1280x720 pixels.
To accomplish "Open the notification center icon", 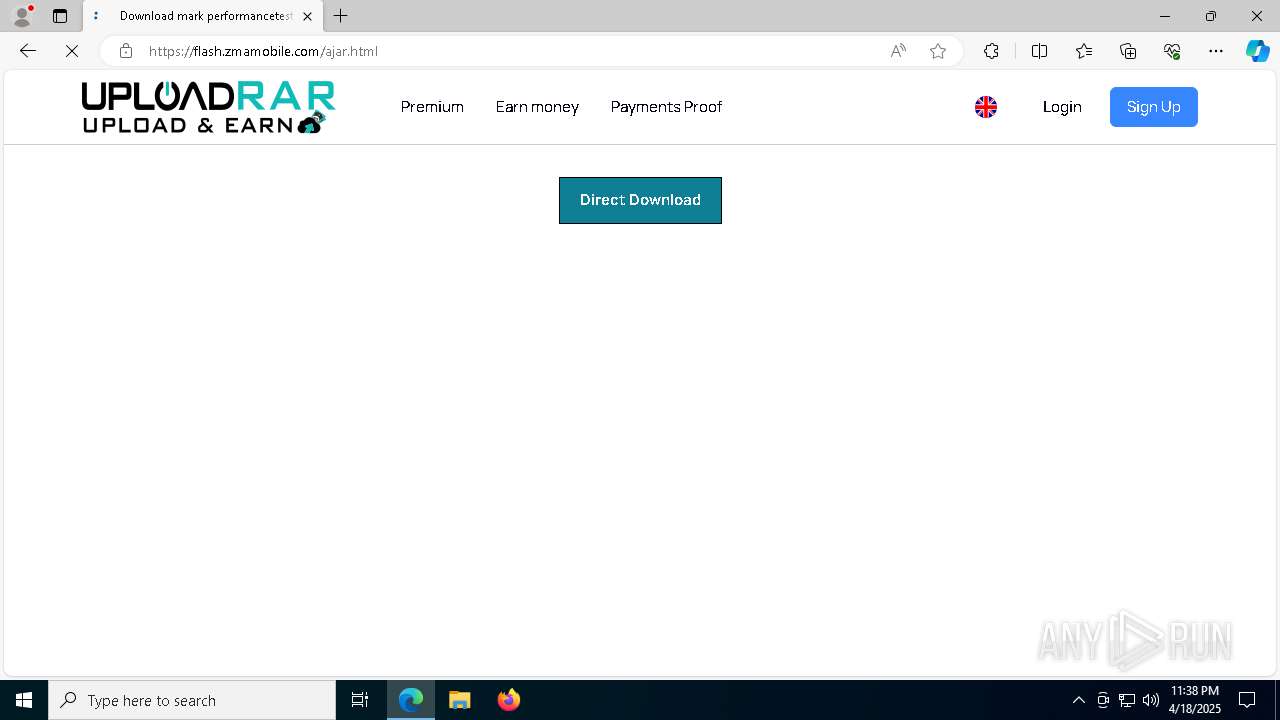I will 1247,700.
